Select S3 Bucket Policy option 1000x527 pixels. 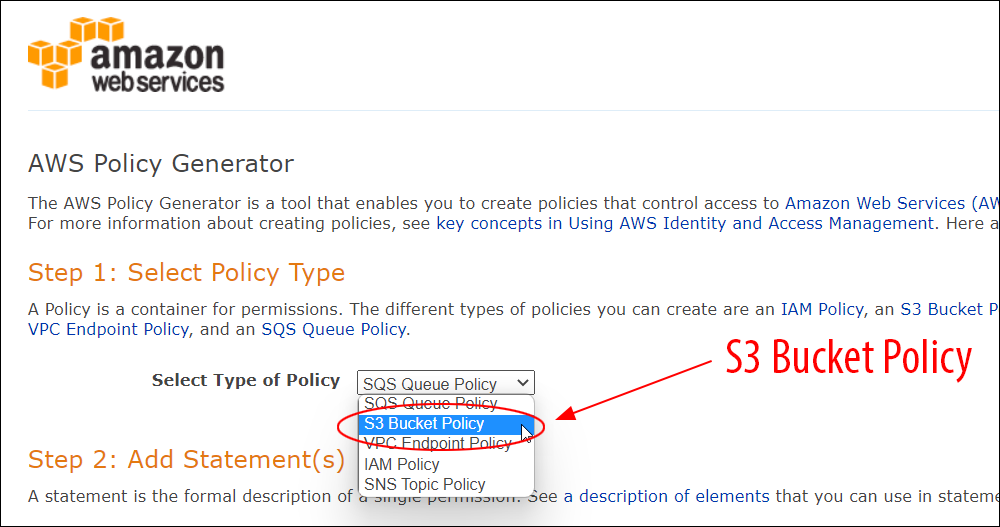[446, 424]
